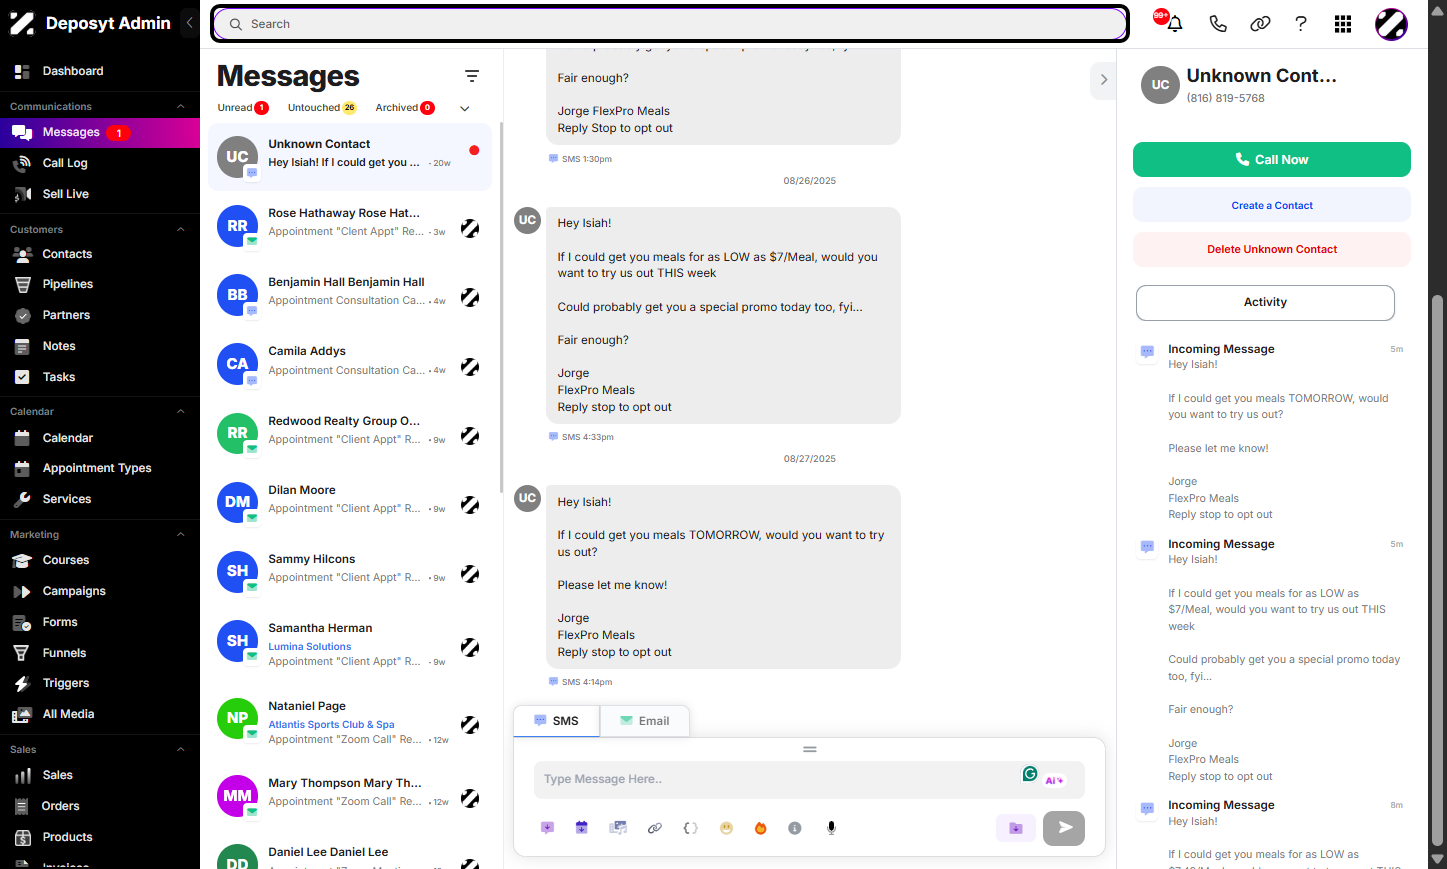The image size is (1447, 869).
Task: Show Archived messages tab
Action: [x=405, y=108]
